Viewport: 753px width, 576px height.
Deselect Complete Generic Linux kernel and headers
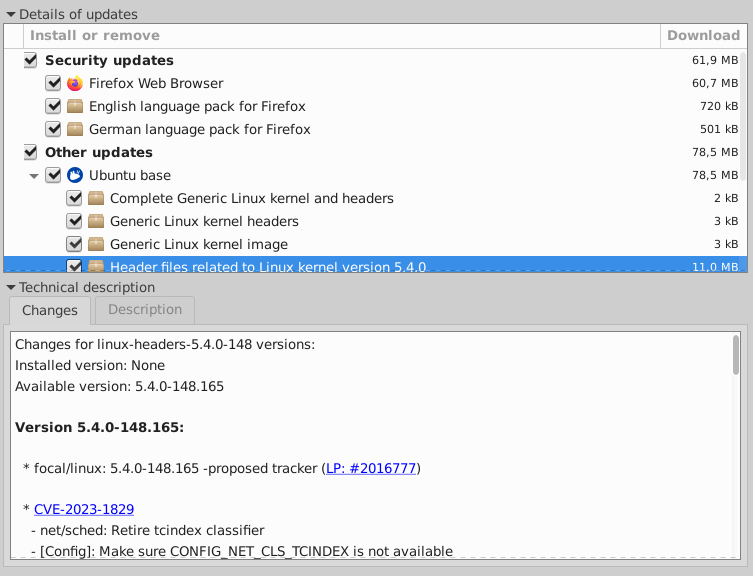(74, 198)
